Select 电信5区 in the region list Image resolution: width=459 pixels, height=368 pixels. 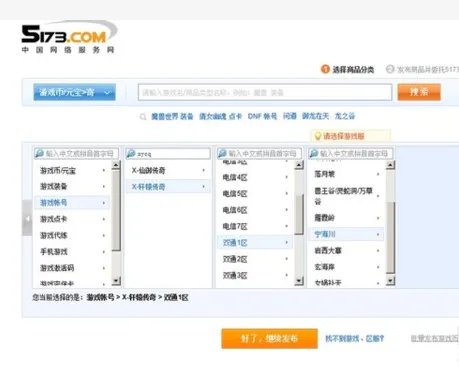(x=255, y=194)
